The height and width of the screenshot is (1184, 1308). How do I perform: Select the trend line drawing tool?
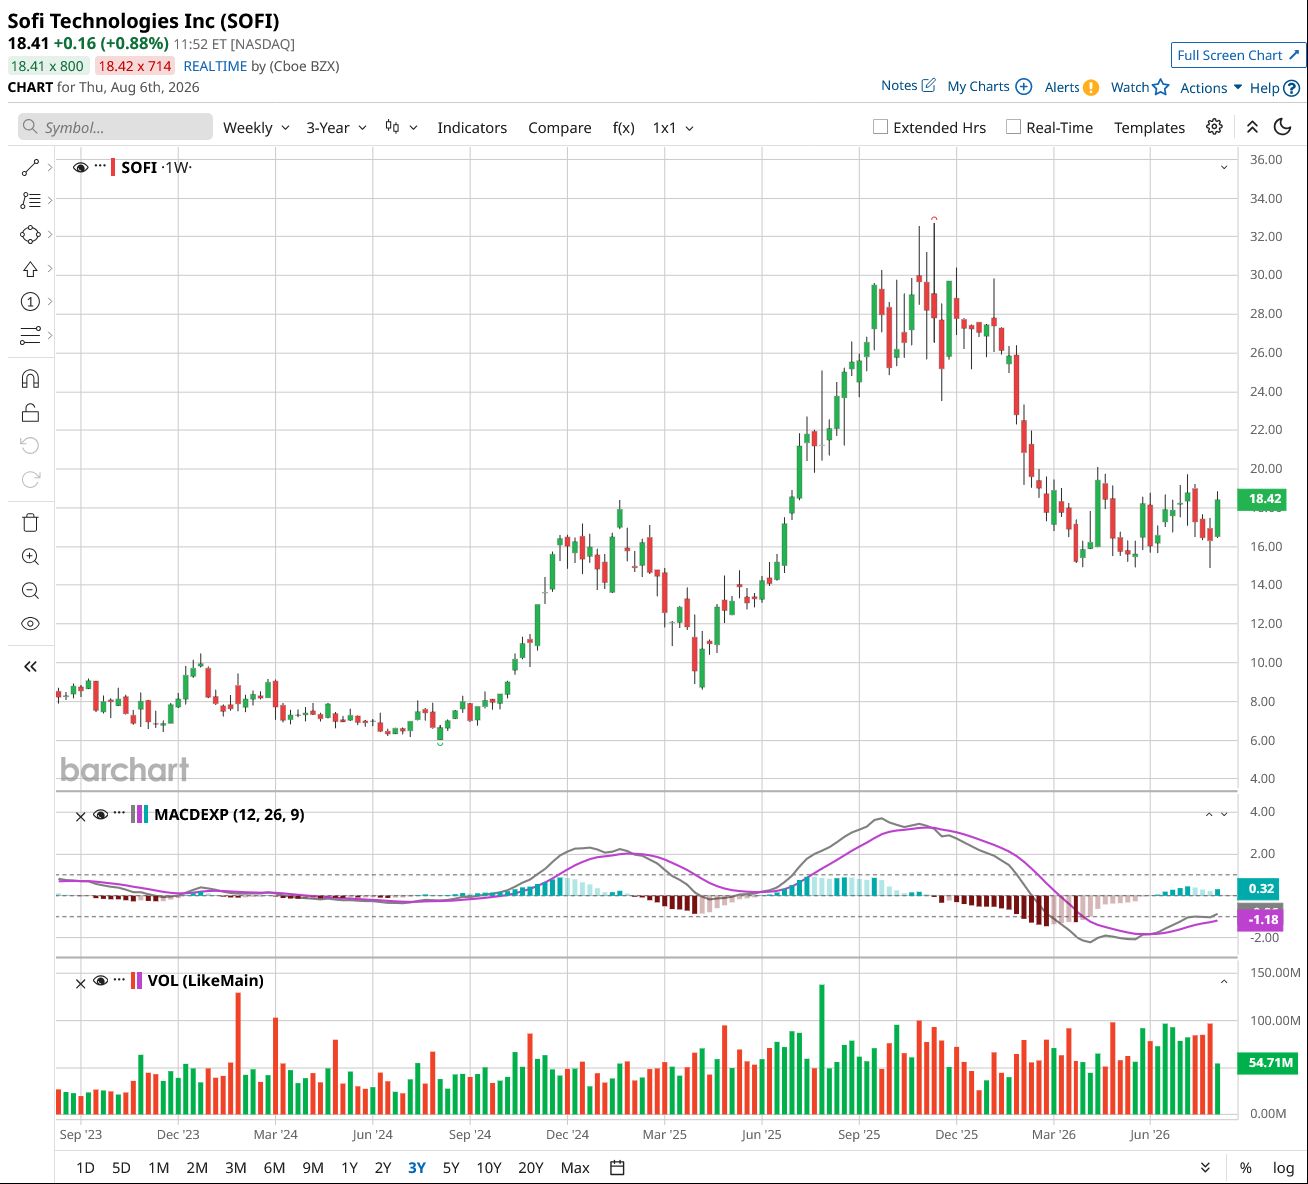point(30,167)
